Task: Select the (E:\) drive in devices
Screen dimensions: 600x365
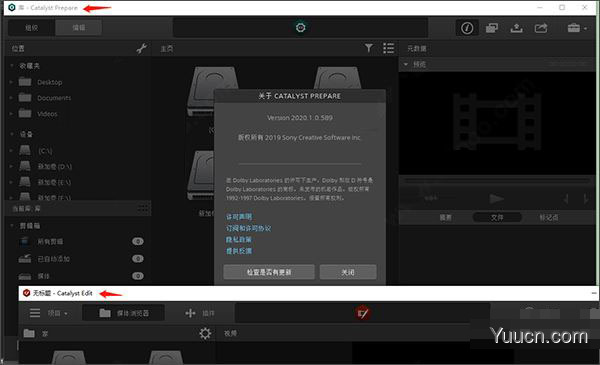Action: [x=54, y=182]
